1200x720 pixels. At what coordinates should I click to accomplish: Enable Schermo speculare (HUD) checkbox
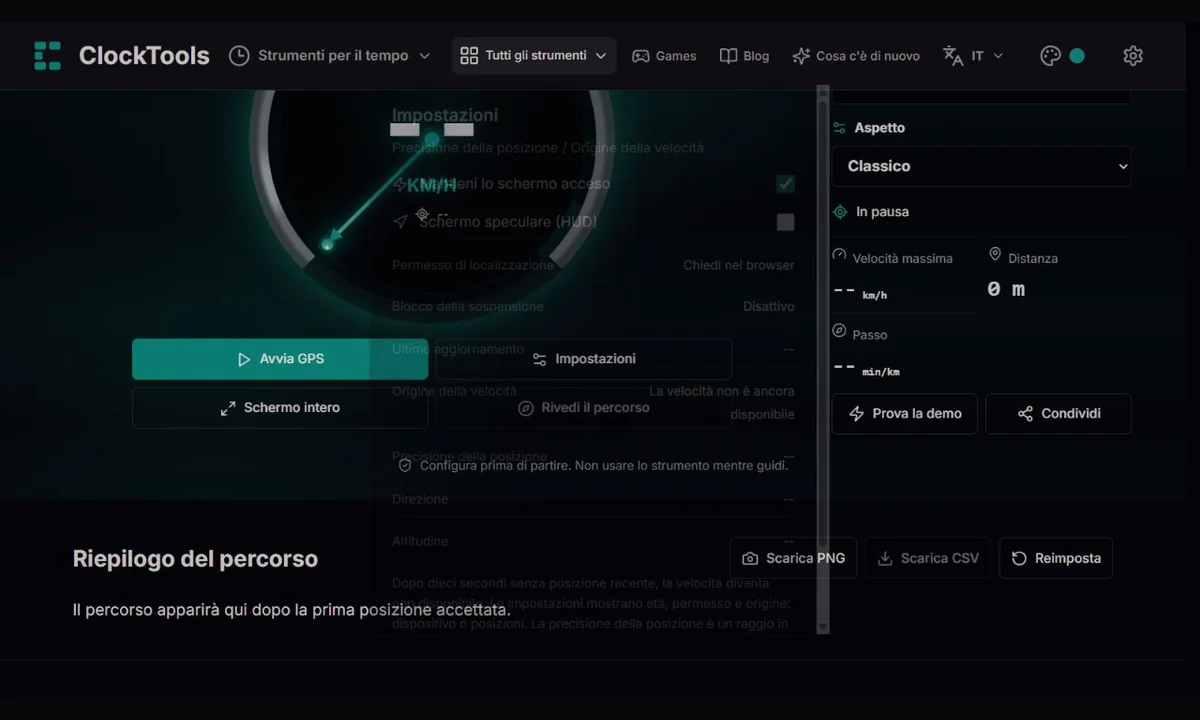click(x=786, y=222)
